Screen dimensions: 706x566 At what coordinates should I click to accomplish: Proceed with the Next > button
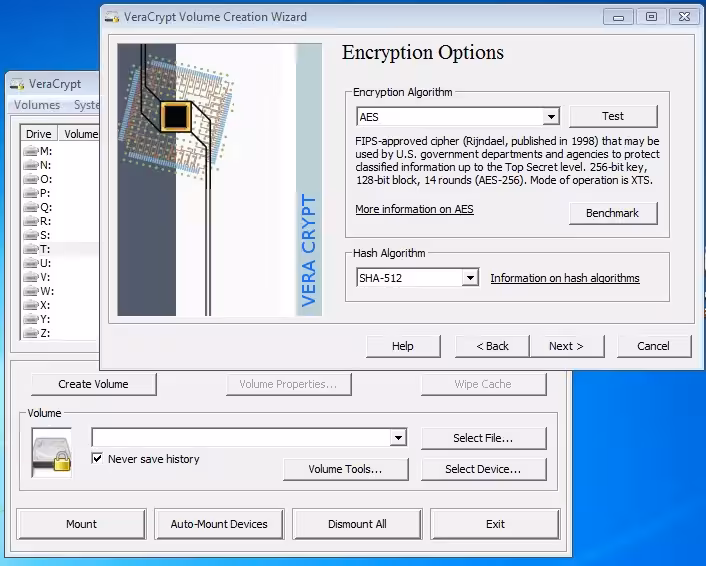click(x=566, y=346)
